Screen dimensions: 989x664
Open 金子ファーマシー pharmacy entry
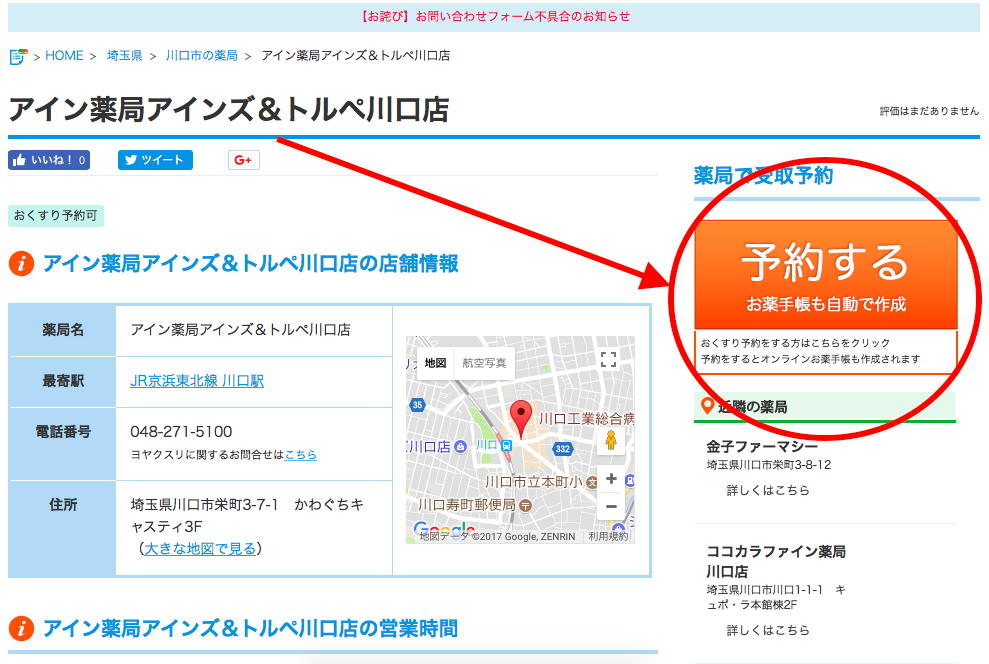tap(762, 447)
